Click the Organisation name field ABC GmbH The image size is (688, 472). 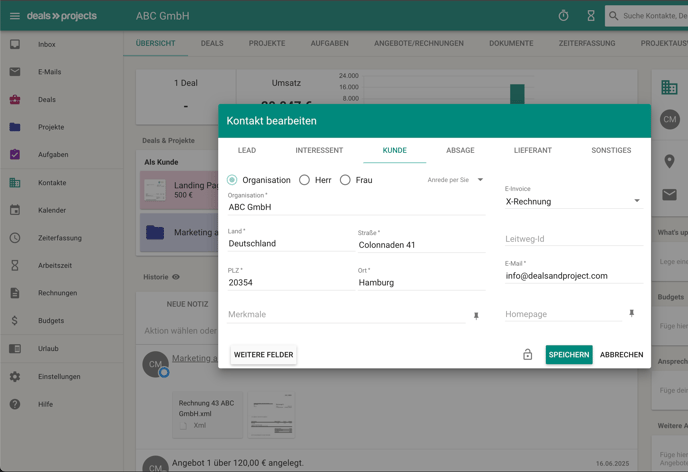(356, 207)
